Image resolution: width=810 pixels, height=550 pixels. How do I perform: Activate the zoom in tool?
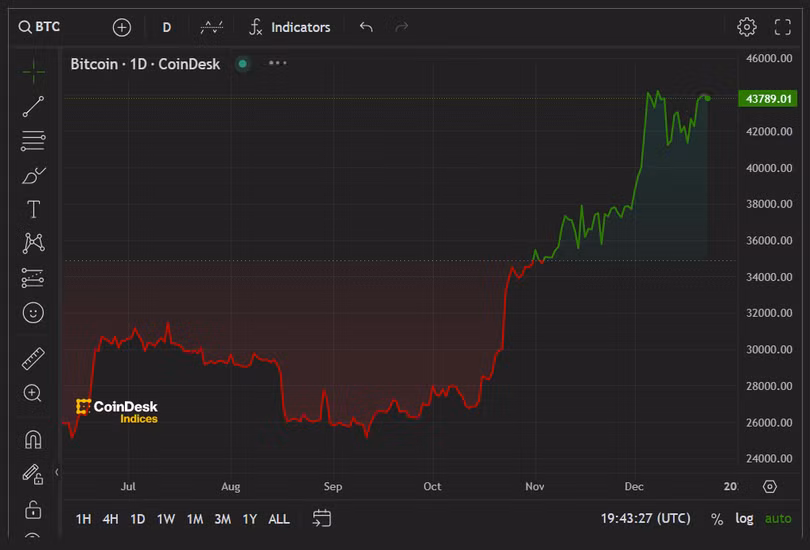click(x=33, y=393)
